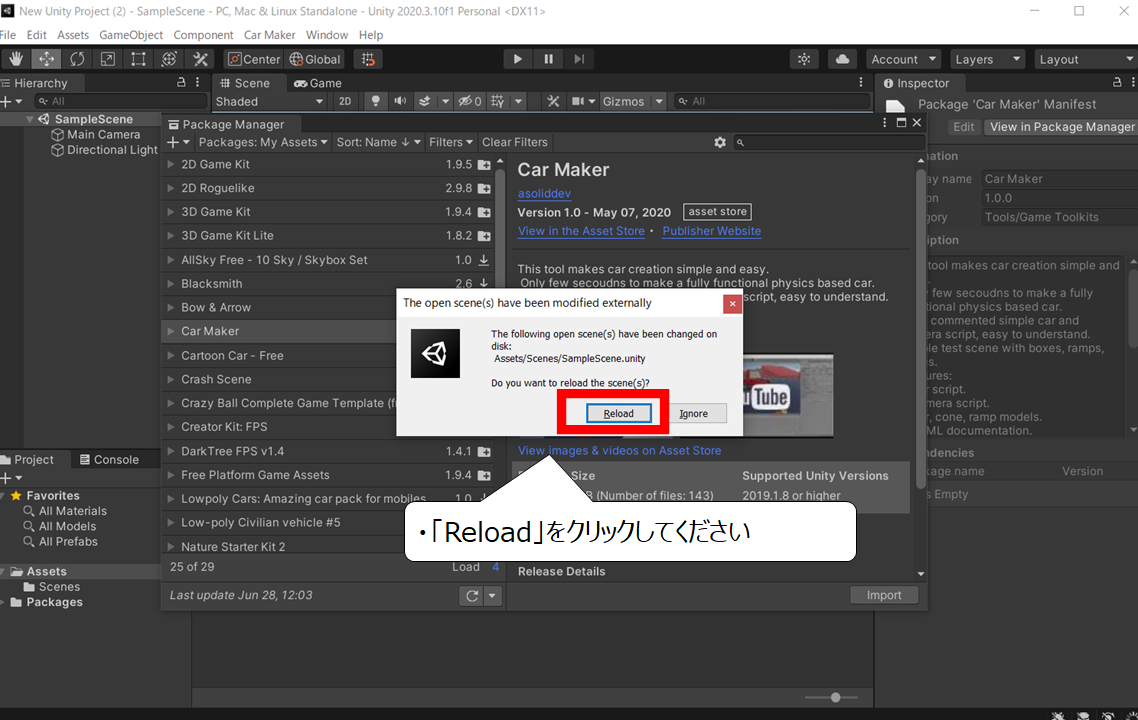The height and width of the screenshot is (720, 1138).
Task: Click add package plus icon
Action: pos(173,142)
